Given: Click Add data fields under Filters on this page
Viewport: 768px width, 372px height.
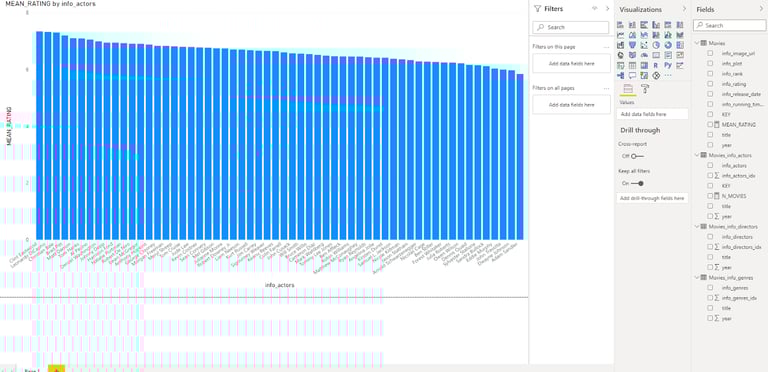Looking at the screenshot, I should point(572,64).
